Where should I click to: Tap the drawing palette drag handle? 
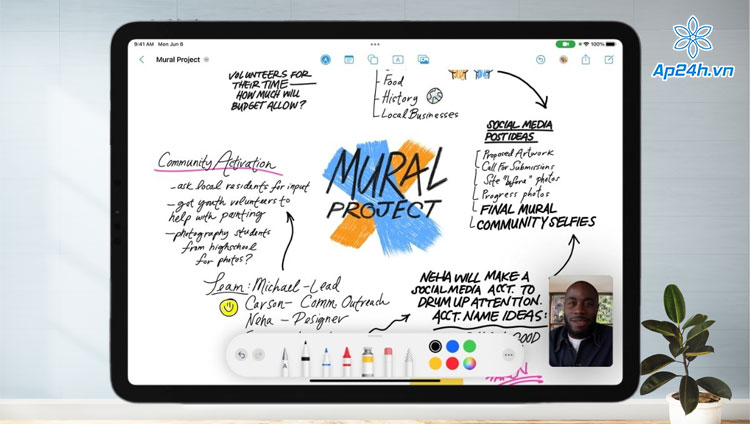click(x=375, y=335)
